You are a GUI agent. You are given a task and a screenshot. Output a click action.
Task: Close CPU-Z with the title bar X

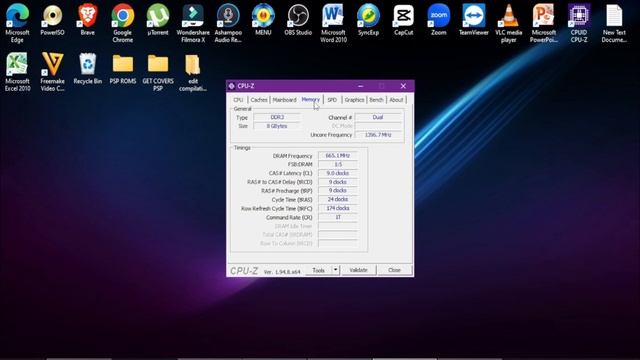pos(403,86)
